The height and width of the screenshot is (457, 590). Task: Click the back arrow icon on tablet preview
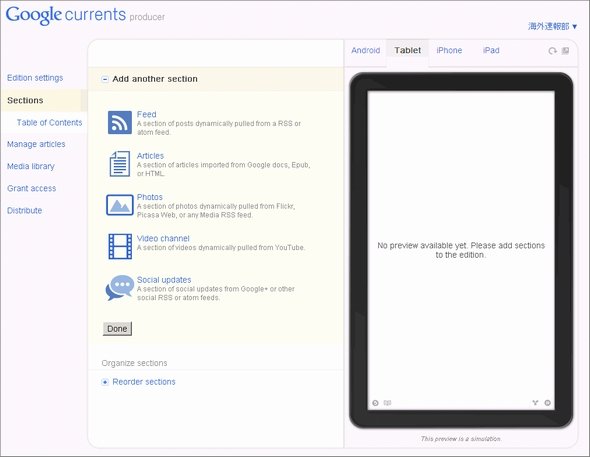coord(375,403)
